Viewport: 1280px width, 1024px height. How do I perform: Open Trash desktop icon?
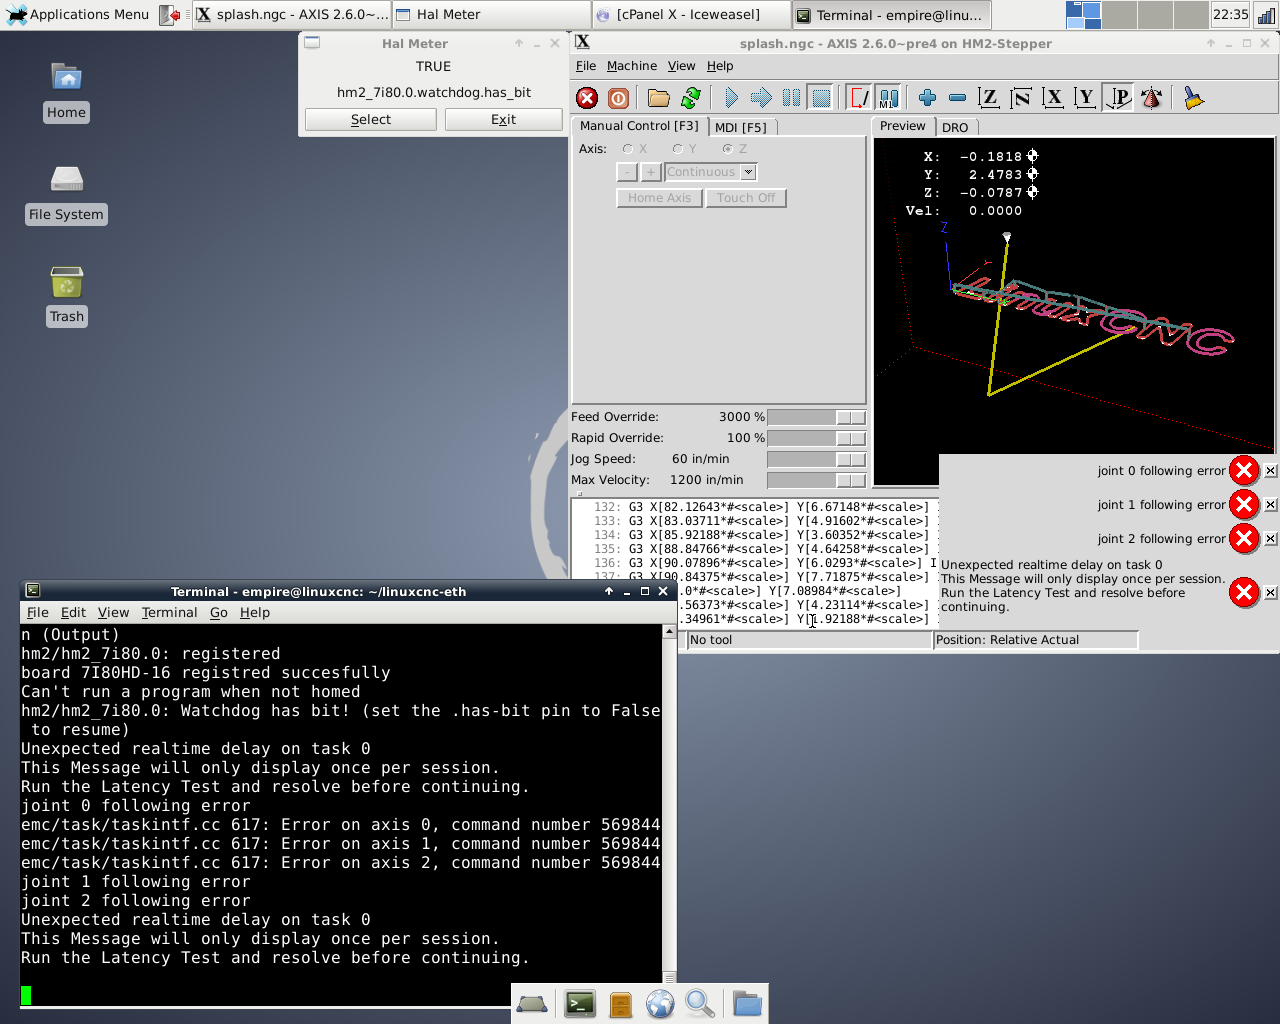(x=67, y=296)
